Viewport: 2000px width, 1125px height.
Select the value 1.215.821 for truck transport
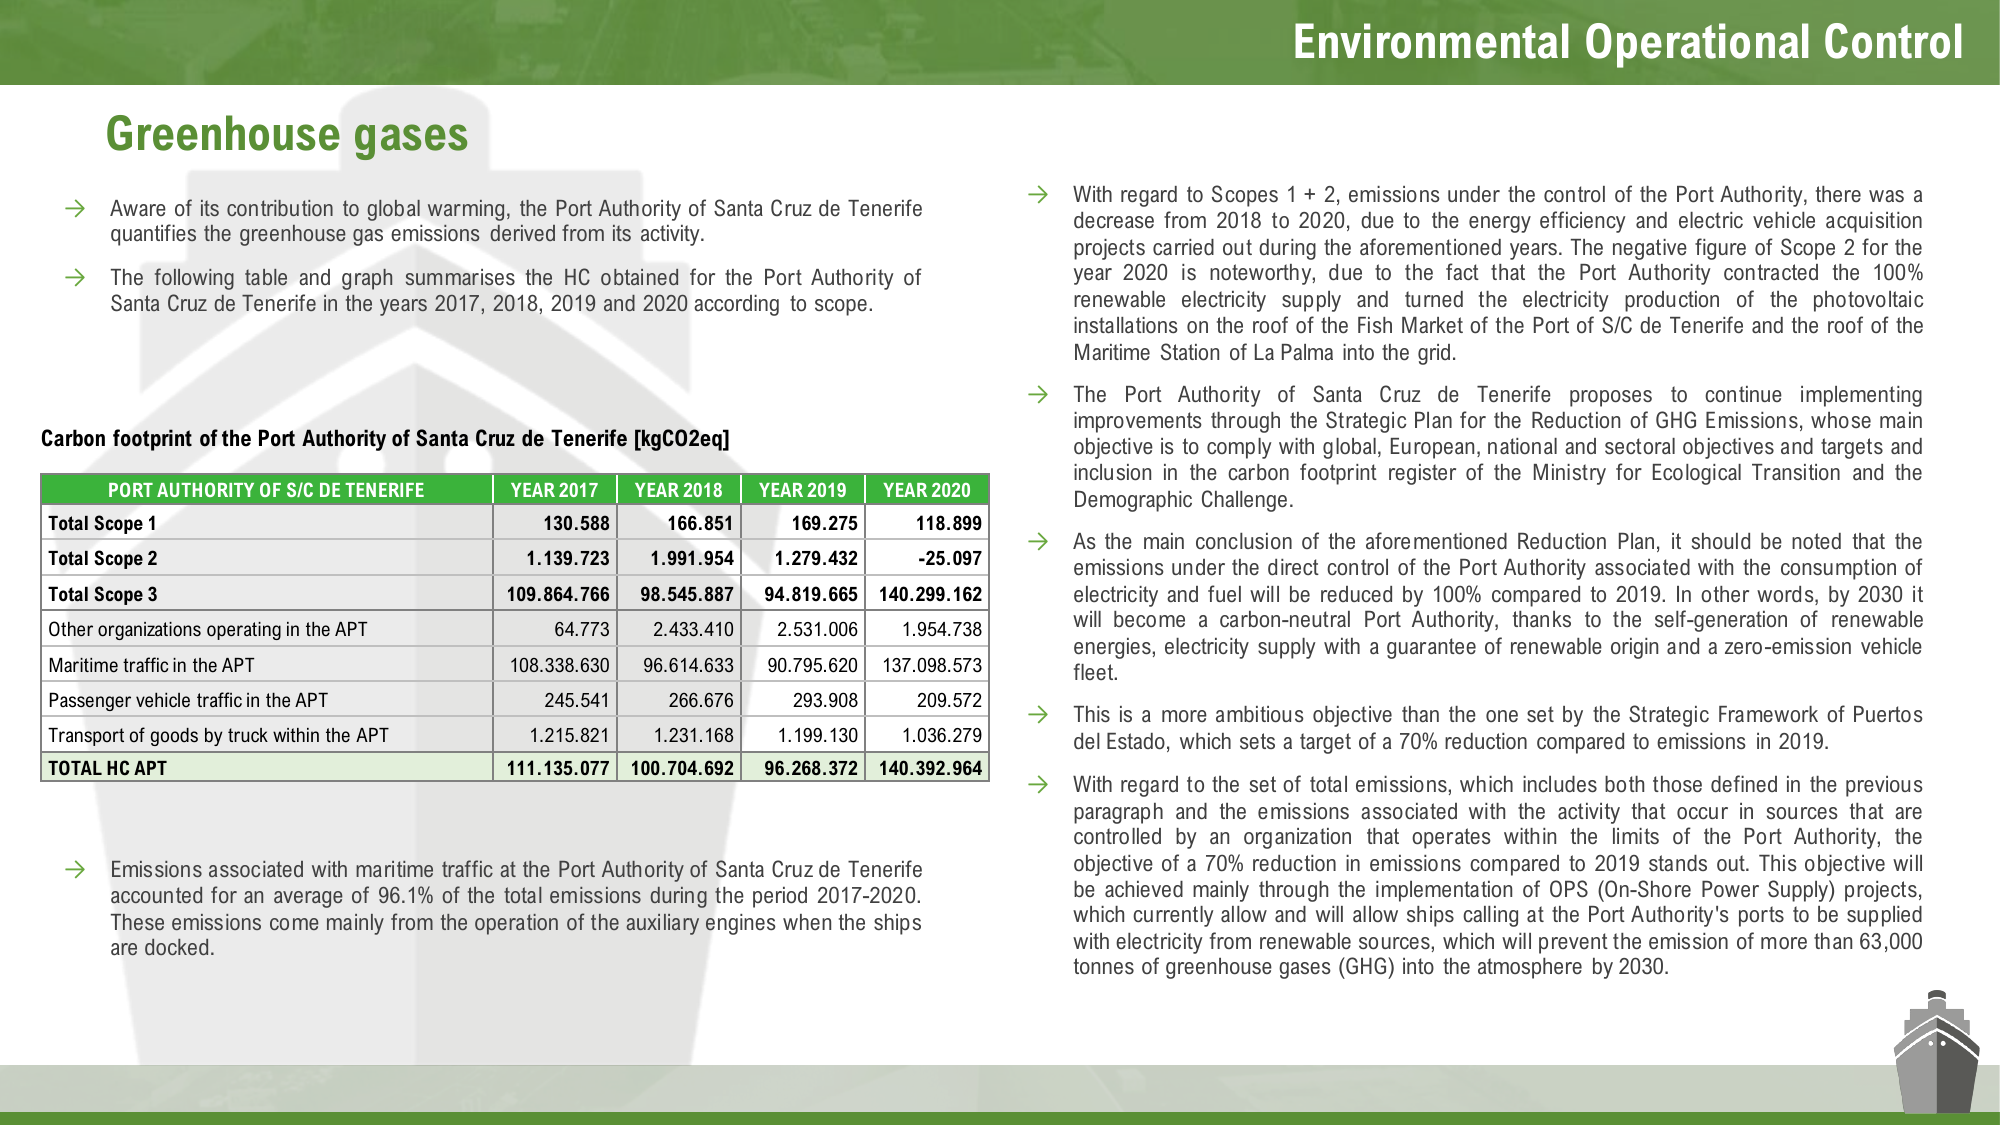[569, 735]
